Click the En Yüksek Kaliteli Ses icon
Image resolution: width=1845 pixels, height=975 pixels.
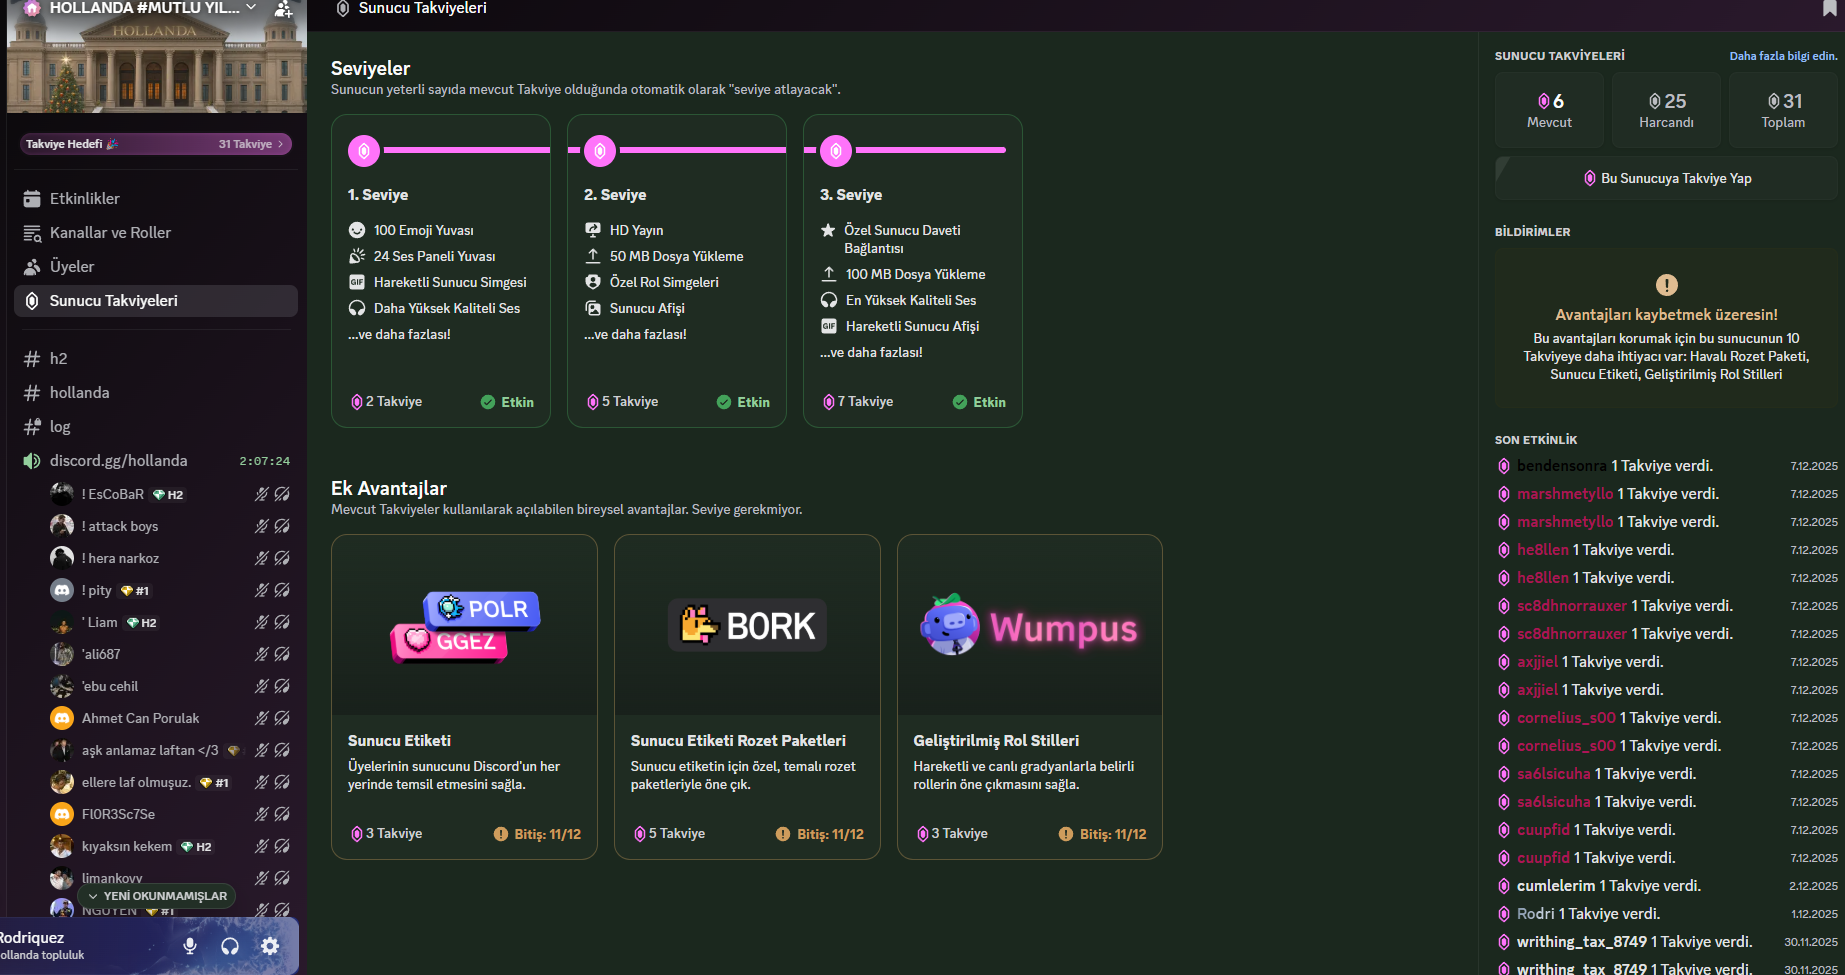click(829, 300)
